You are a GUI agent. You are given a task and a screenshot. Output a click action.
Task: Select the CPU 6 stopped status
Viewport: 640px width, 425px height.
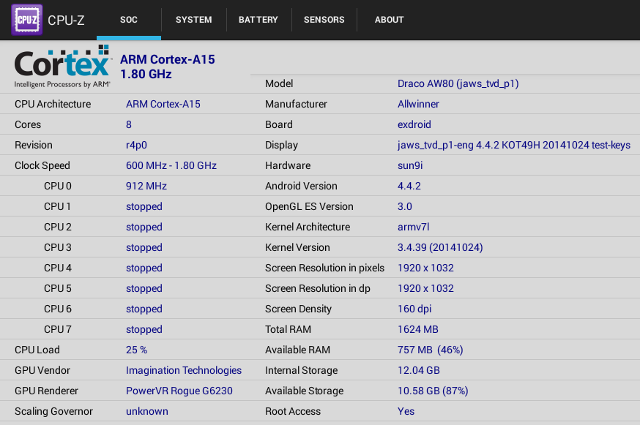coord(144,309)
